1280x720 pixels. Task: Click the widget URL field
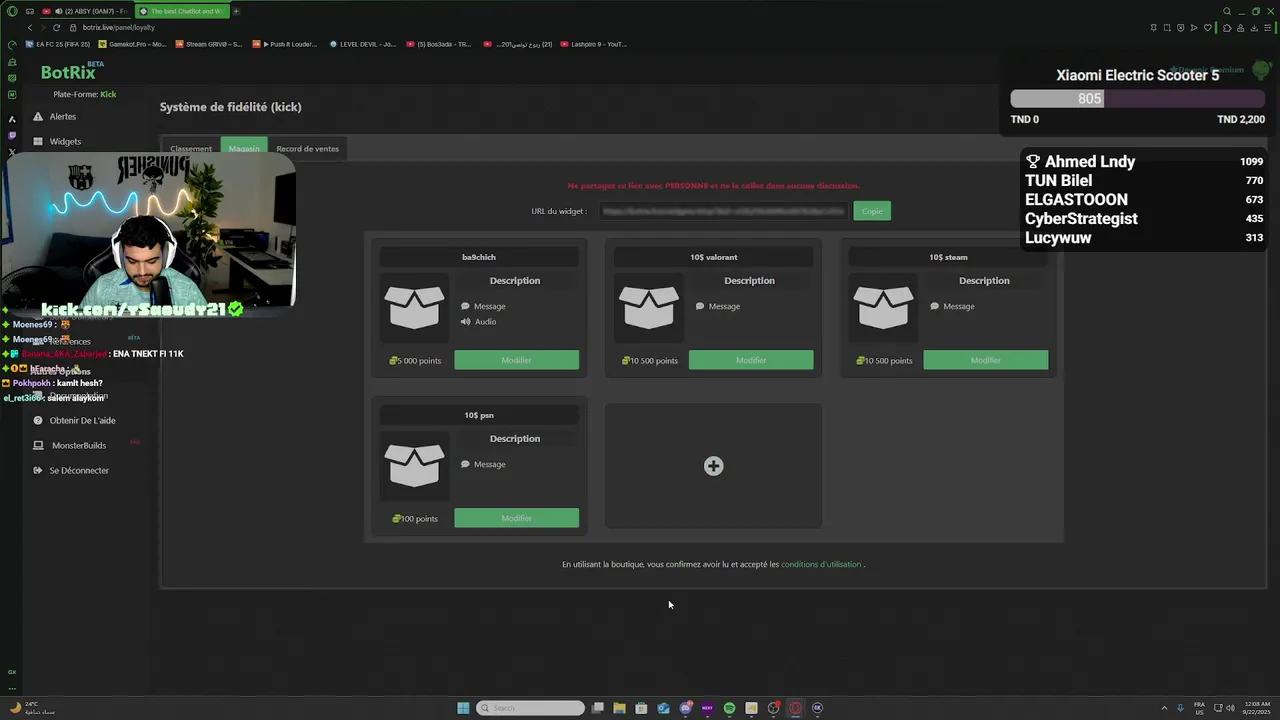(724, 211)
